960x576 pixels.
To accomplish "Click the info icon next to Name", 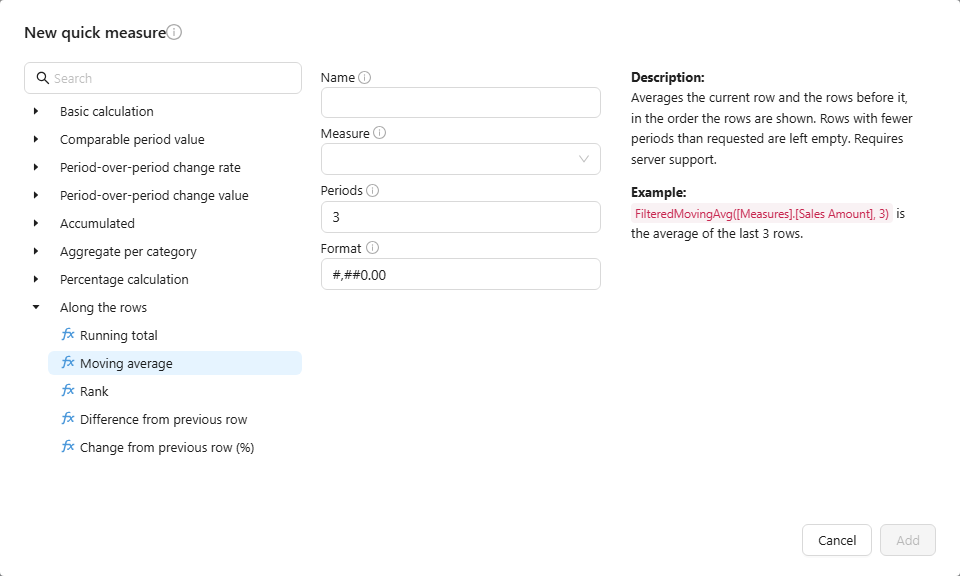I will (364, 78).
